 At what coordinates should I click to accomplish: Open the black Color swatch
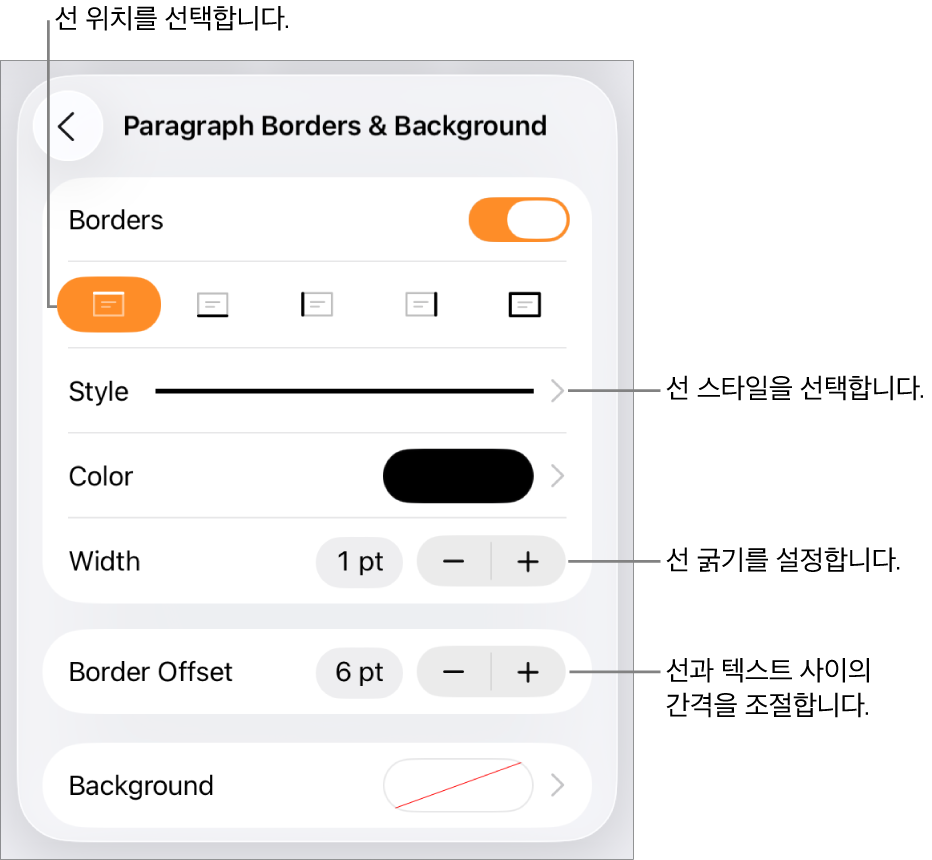pos(458,476)
